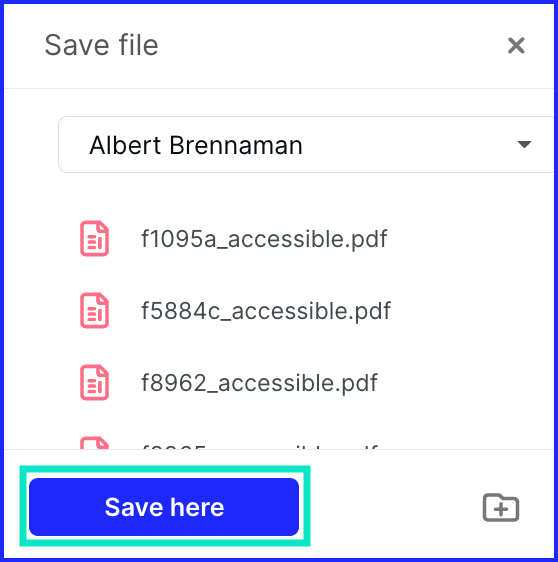This screenshot has width=558, height=562.
Task: Click the PDF icon beside f8962_accessible.pdf
Action: pos(94,382)
